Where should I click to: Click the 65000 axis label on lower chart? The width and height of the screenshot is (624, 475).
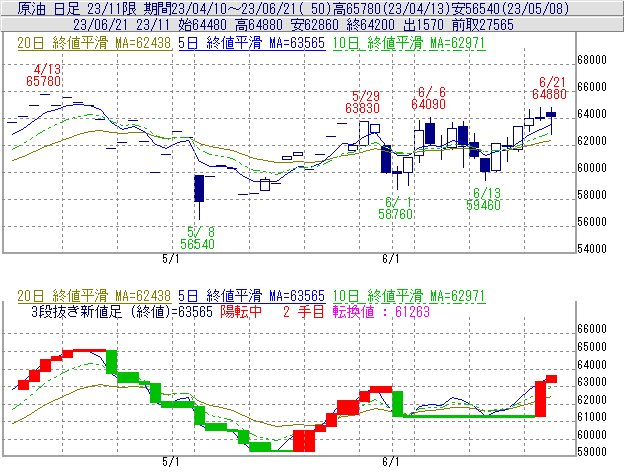(x=592, y=347)
